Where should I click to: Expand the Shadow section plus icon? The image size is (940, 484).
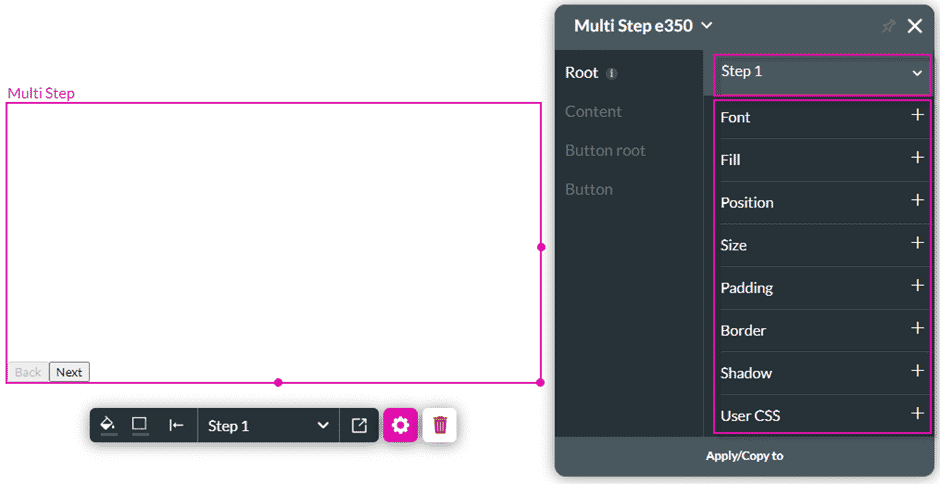(917, 371)
